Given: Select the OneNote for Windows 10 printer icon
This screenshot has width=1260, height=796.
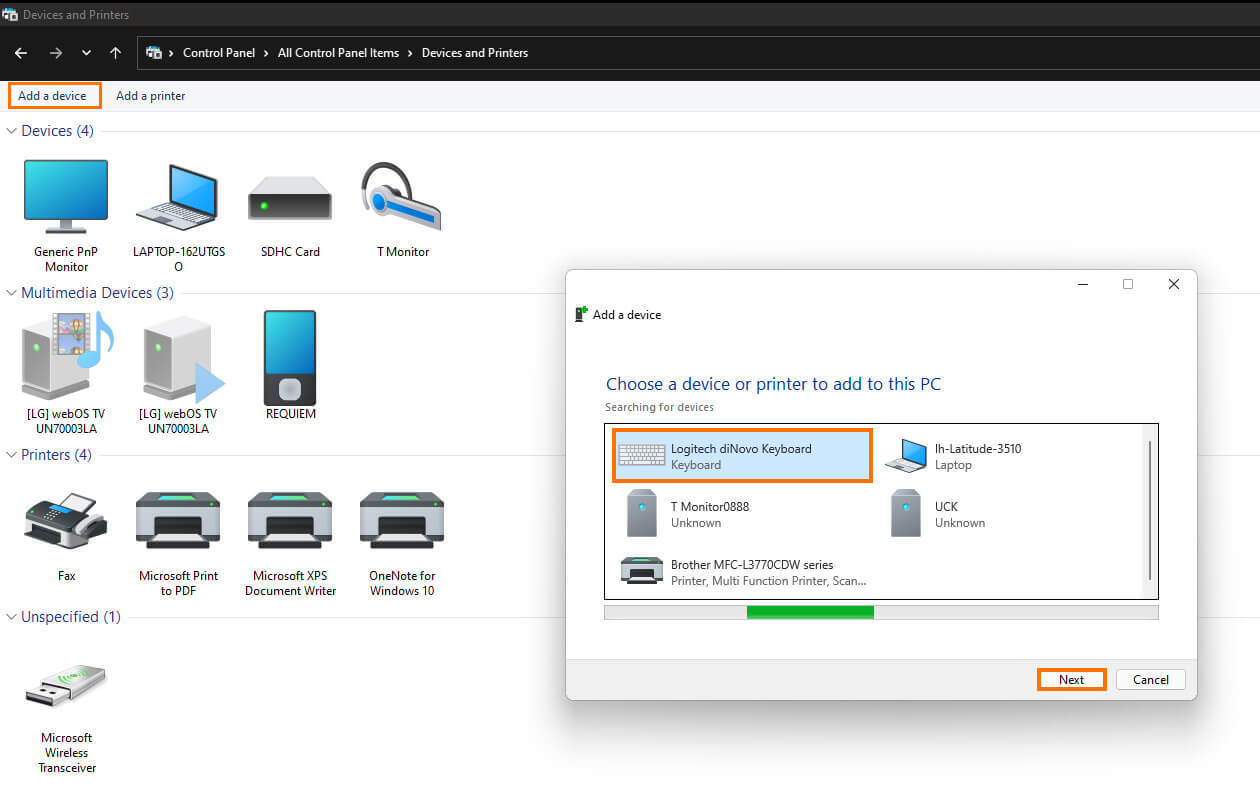Looking at the screenshot, I should (x=402, y=521).
